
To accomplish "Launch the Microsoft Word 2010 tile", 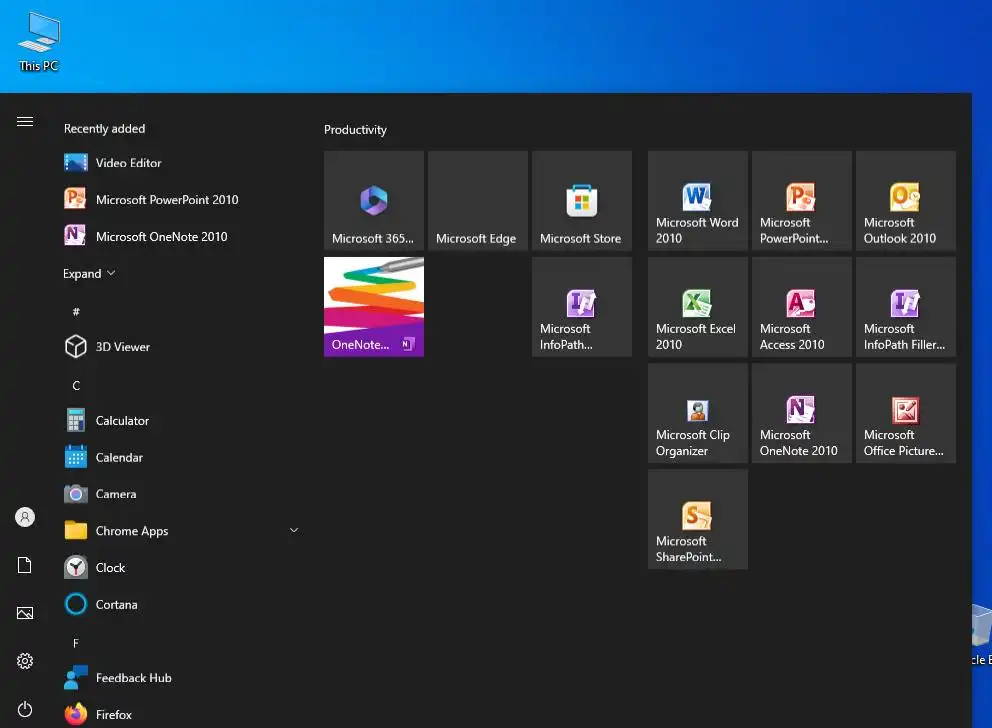I will 698,201.
